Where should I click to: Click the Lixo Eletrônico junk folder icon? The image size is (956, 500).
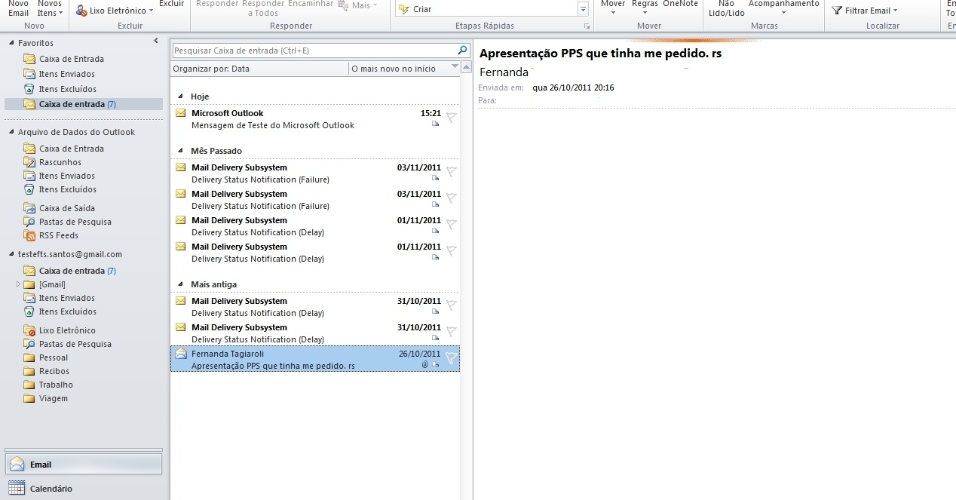point(29,330)
